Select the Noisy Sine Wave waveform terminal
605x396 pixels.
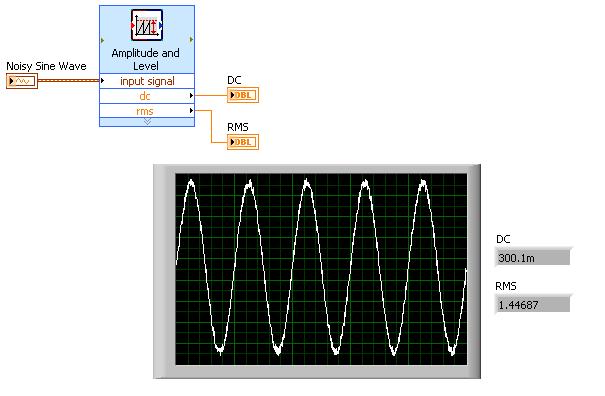click(x=22, y=81)
